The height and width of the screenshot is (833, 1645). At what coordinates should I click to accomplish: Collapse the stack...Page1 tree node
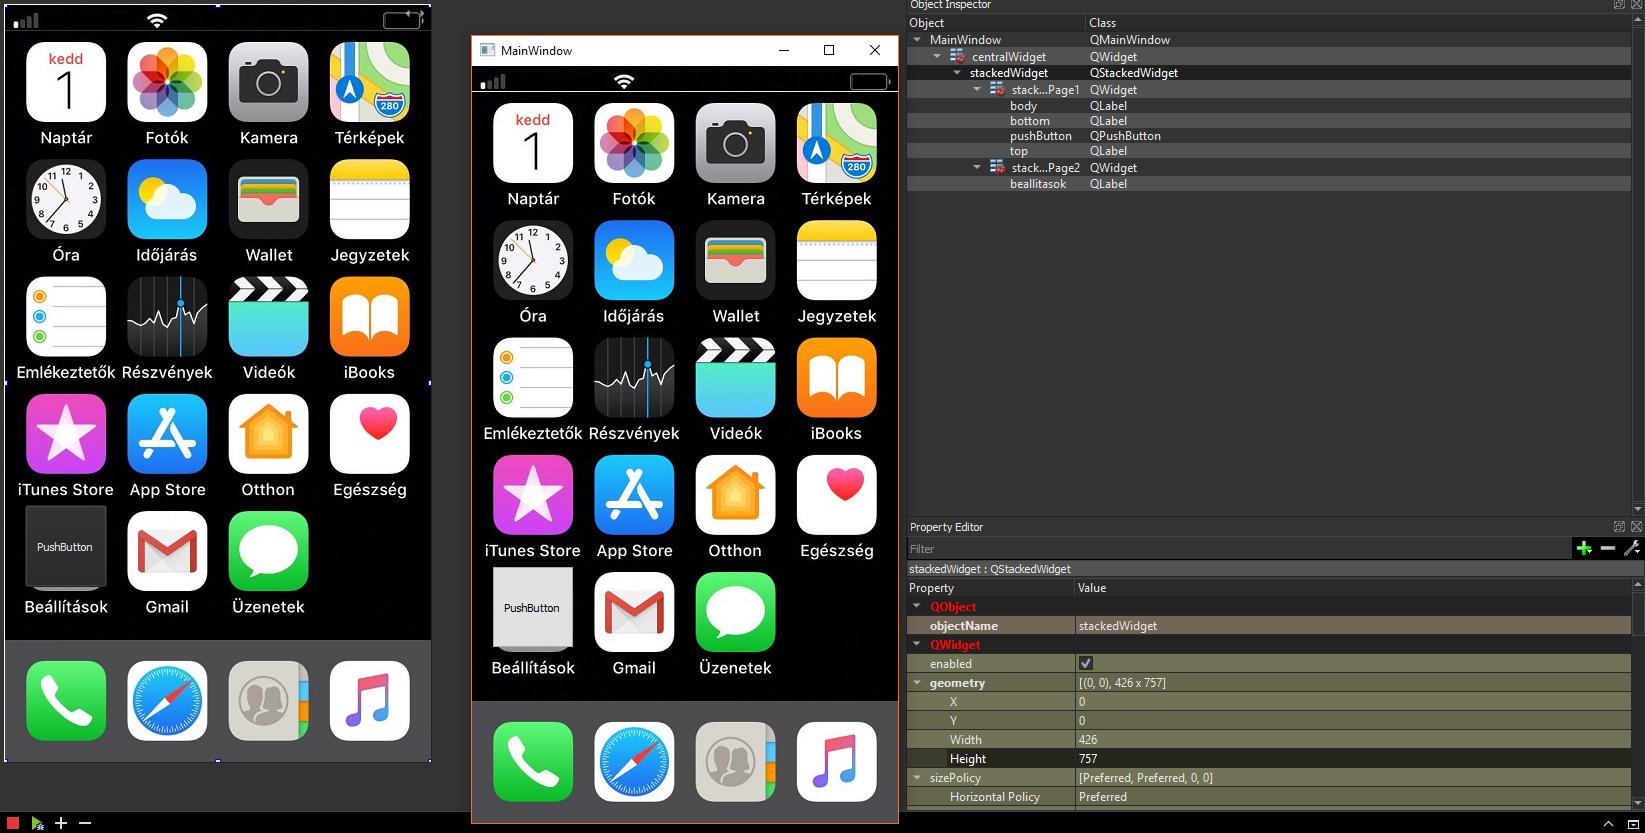point(977,89)
